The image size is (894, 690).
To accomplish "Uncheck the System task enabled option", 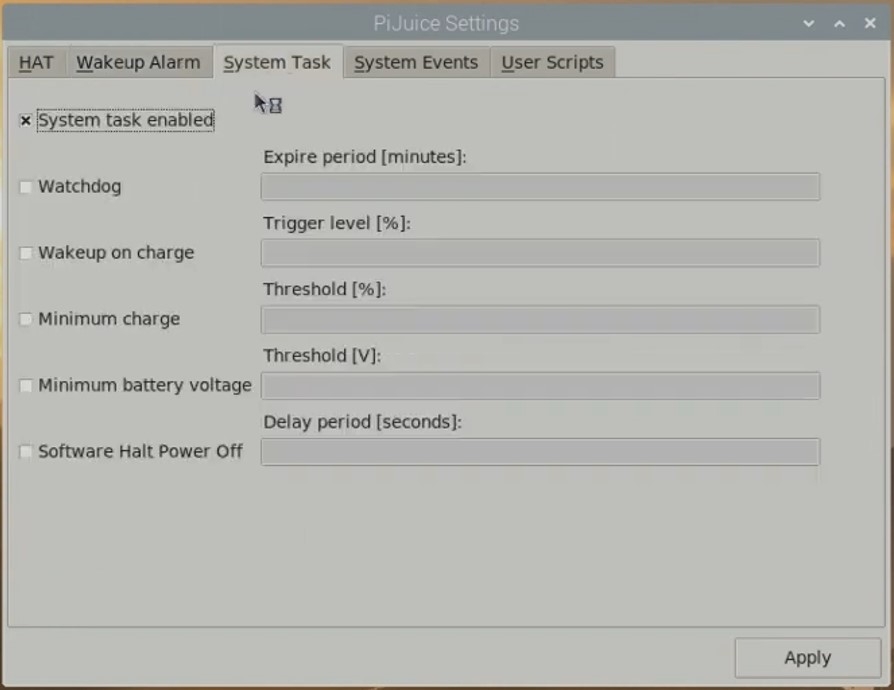I will (25, 120).
